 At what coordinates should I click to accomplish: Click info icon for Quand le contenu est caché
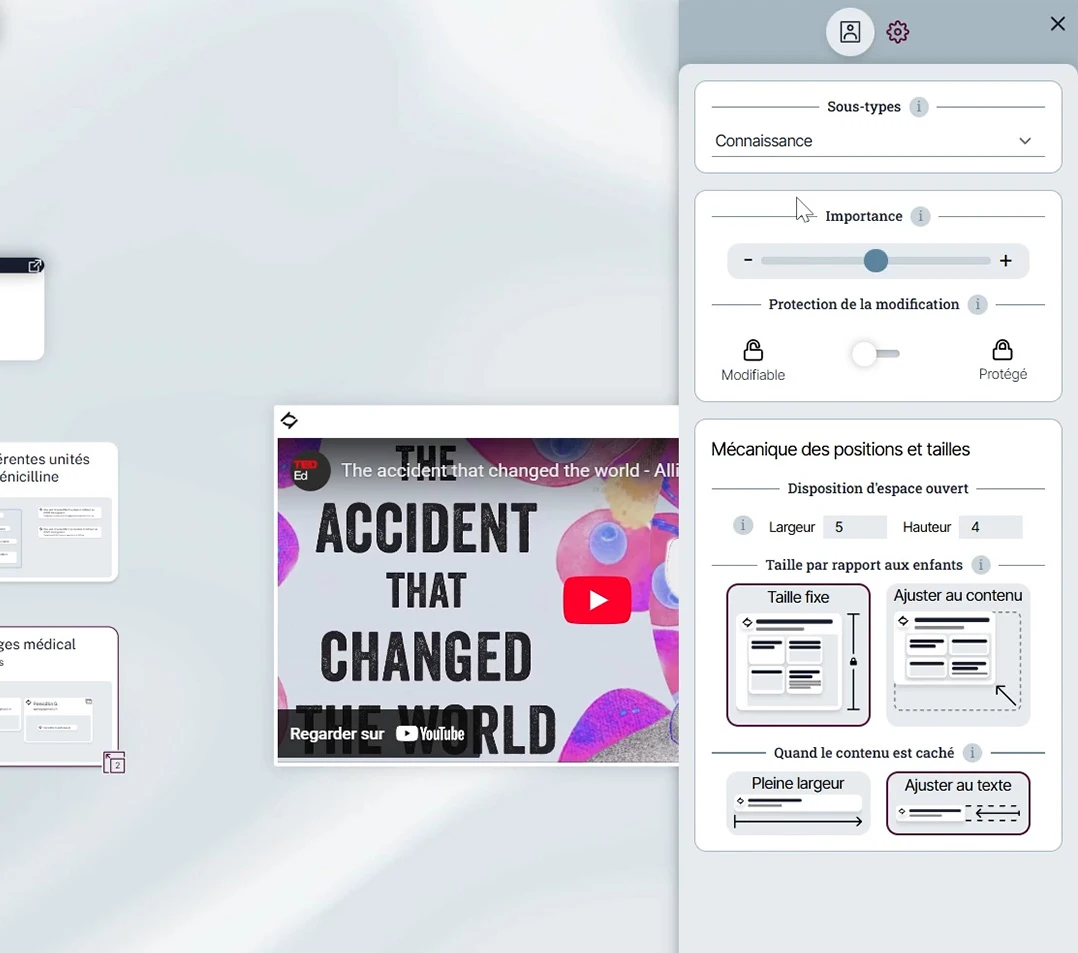point(972,753)
